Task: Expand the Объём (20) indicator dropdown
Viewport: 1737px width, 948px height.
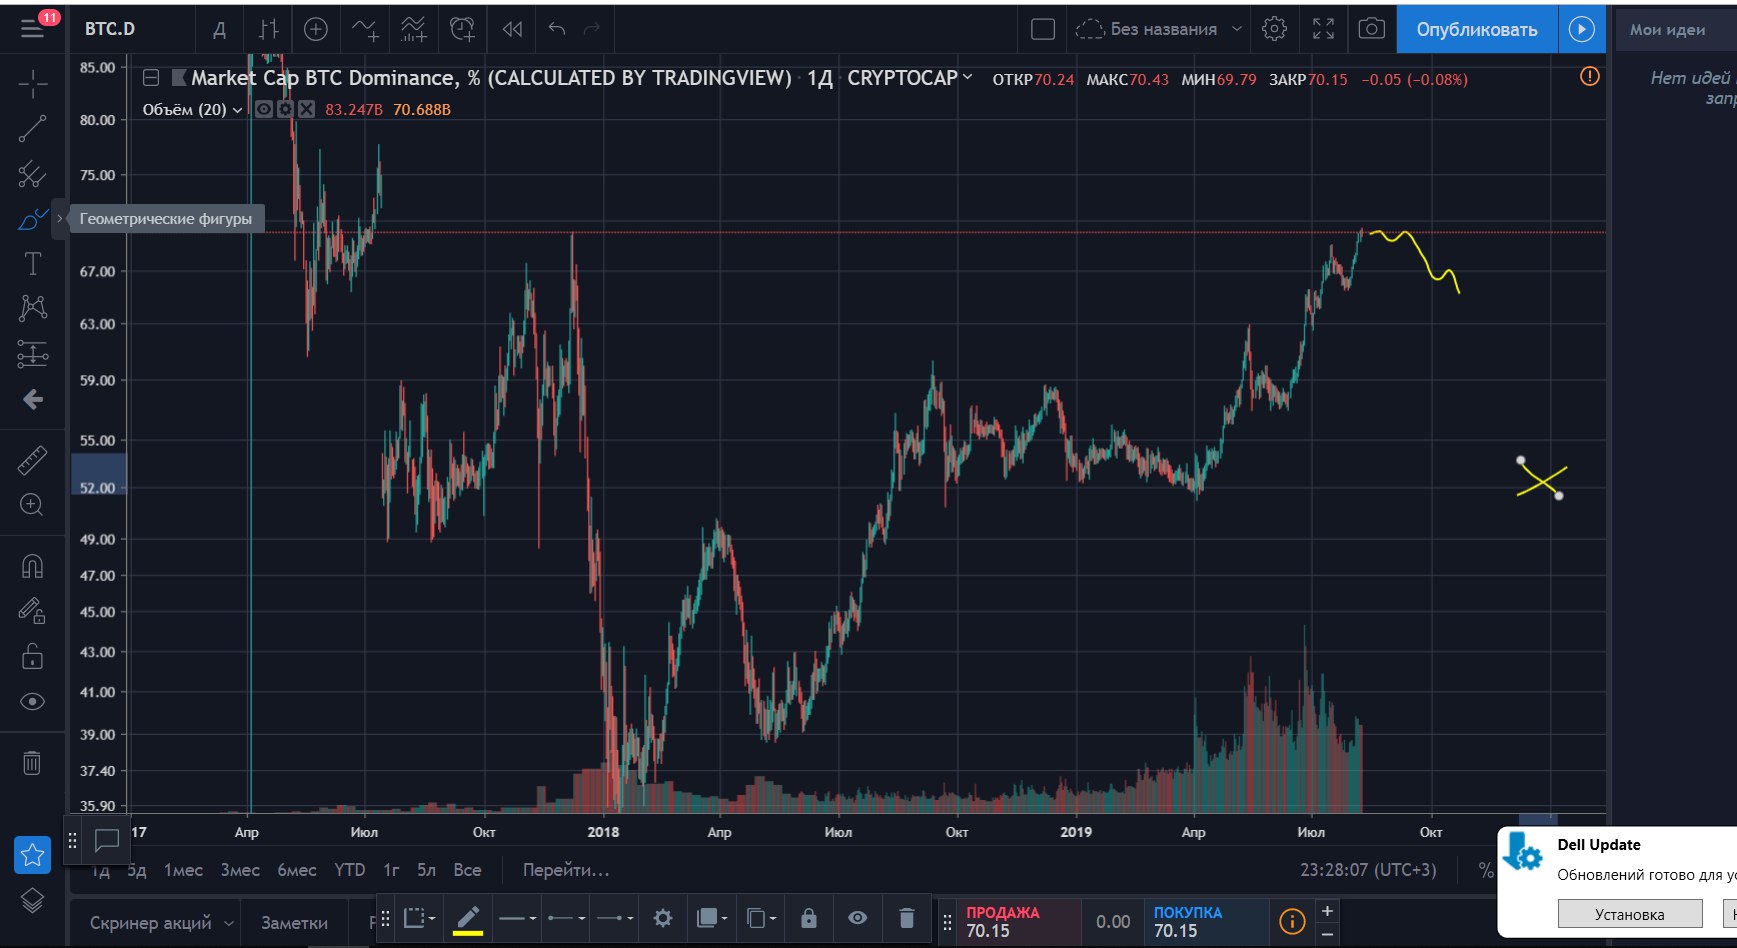Action: click(237, 110)
